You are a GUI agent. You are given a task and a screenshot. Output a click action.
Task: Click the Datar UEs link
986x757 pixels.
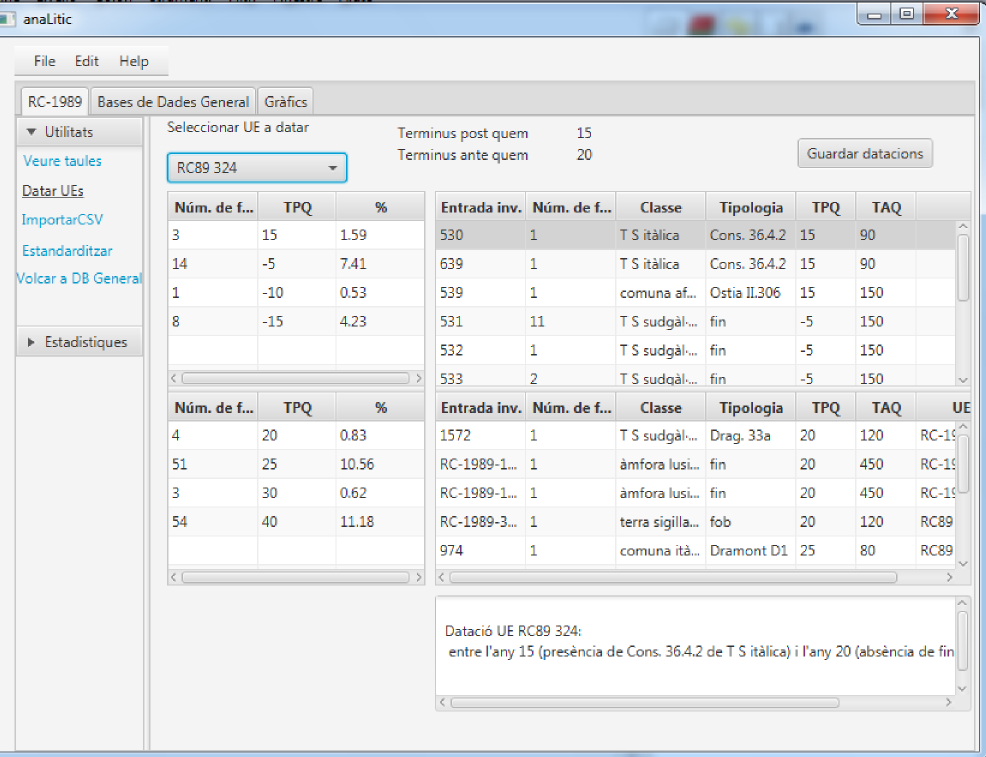53,190
